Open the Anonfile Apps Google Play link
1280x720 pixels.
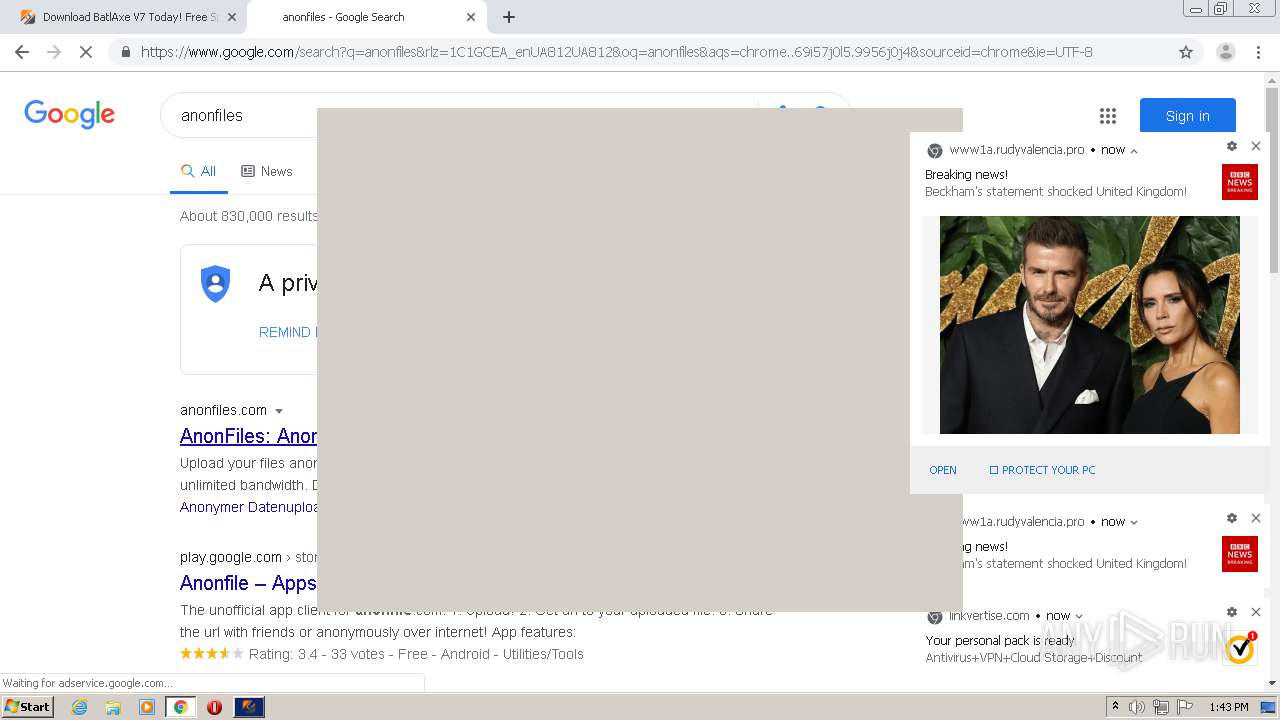pos(248,583)
